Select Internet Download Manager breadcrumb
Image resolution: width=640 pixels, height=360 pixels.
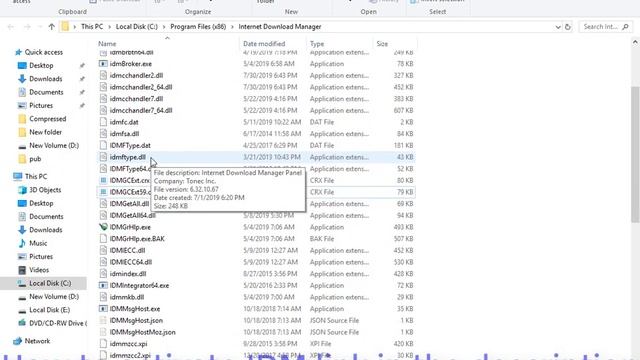point(280,27)
